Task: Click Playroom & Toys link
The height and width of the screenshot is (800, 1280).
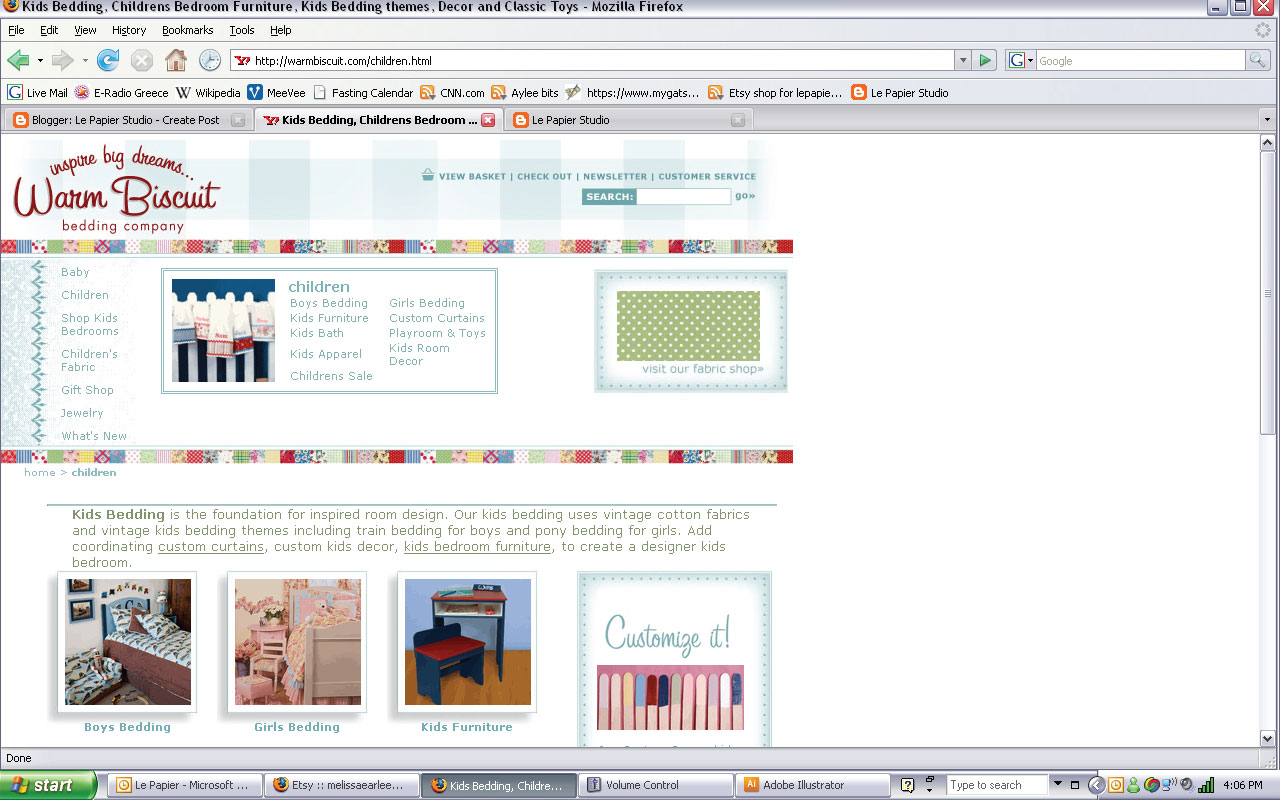Action: (437, 333)
